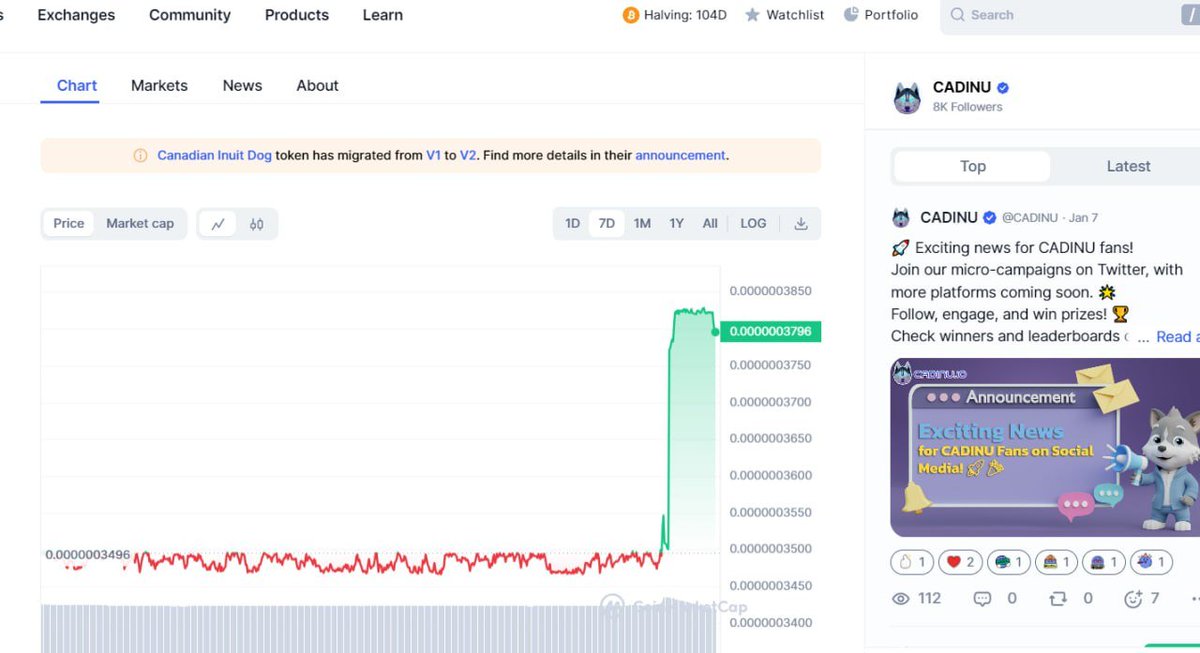Open the Products menu

pos(297,15)
